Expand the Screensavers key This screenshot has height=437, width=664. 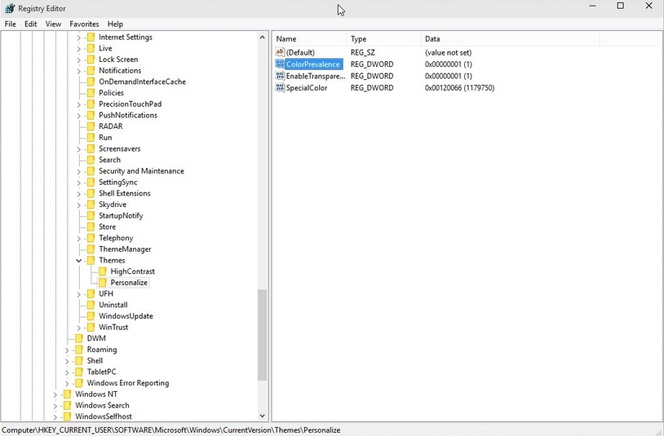[x=79, y=149]
